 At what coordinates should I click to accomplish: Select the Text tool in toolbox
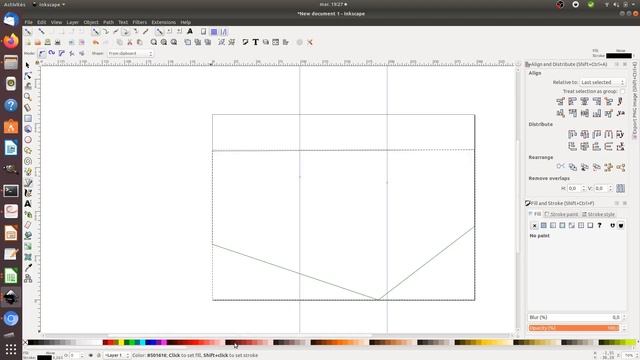[28, 204]
